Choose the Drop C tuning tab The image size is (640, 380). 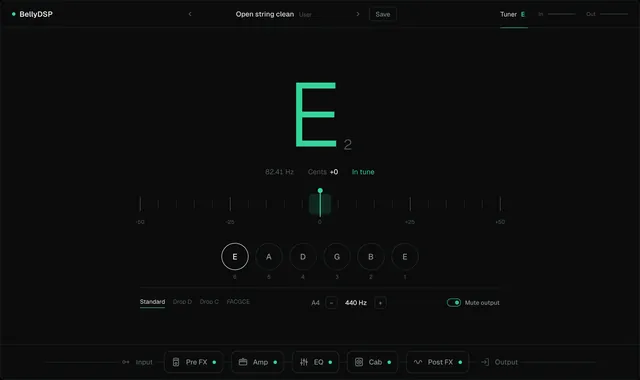209,302
